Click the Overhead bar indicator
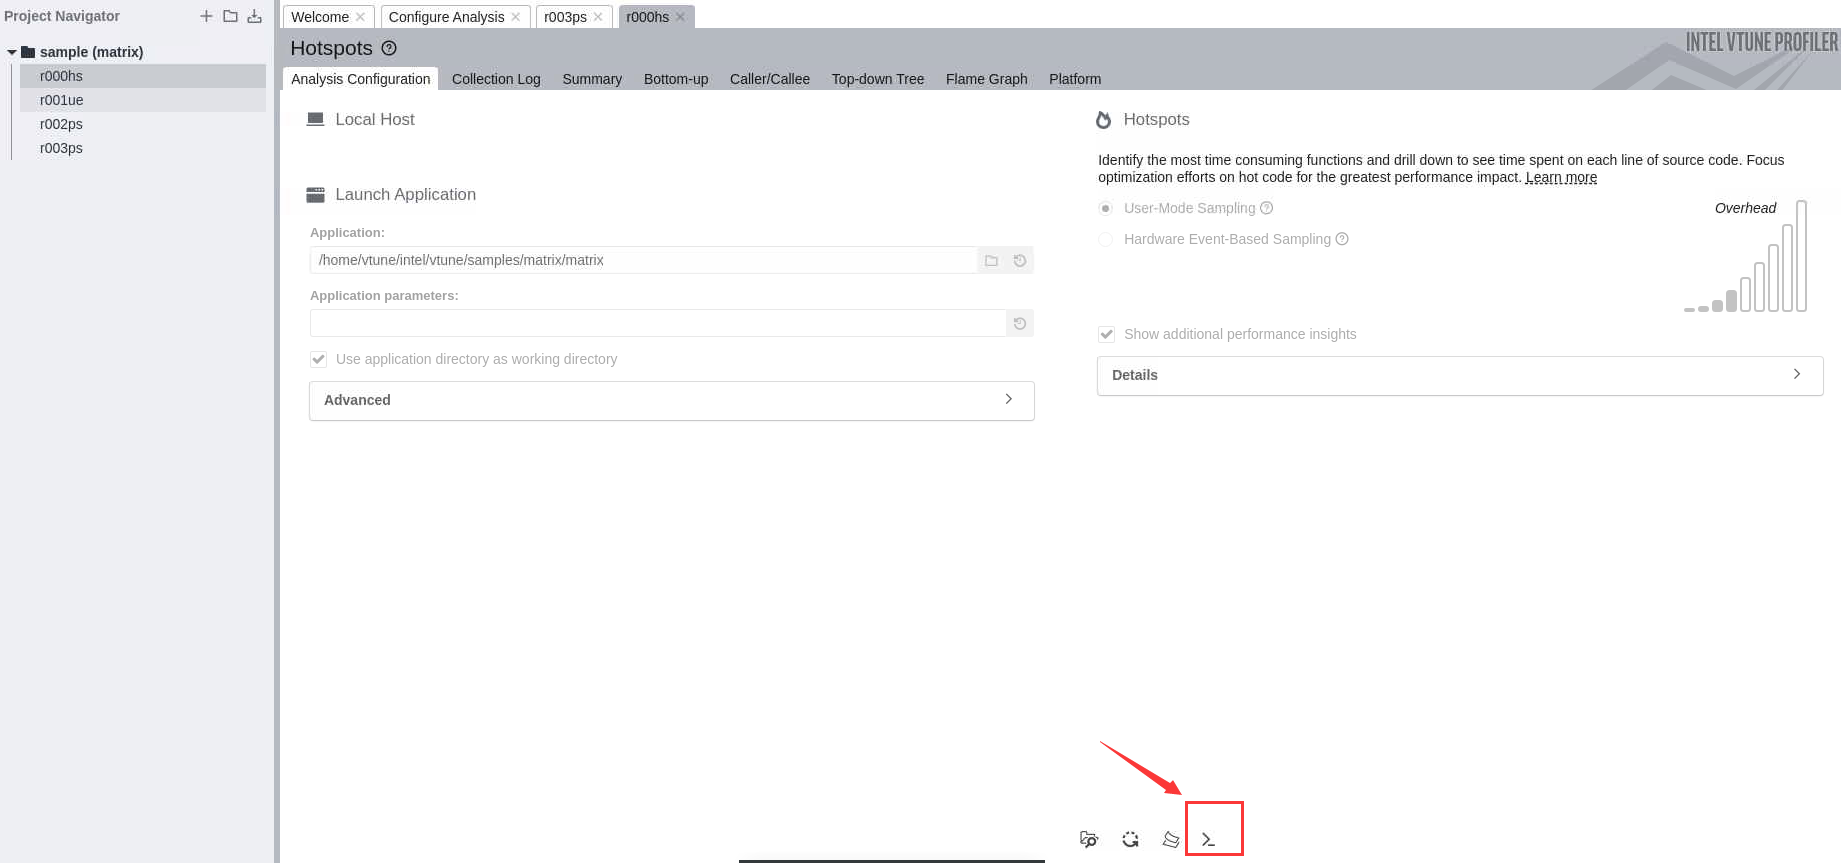This screenshot has height=863, width=1841. coord(1746,256)
